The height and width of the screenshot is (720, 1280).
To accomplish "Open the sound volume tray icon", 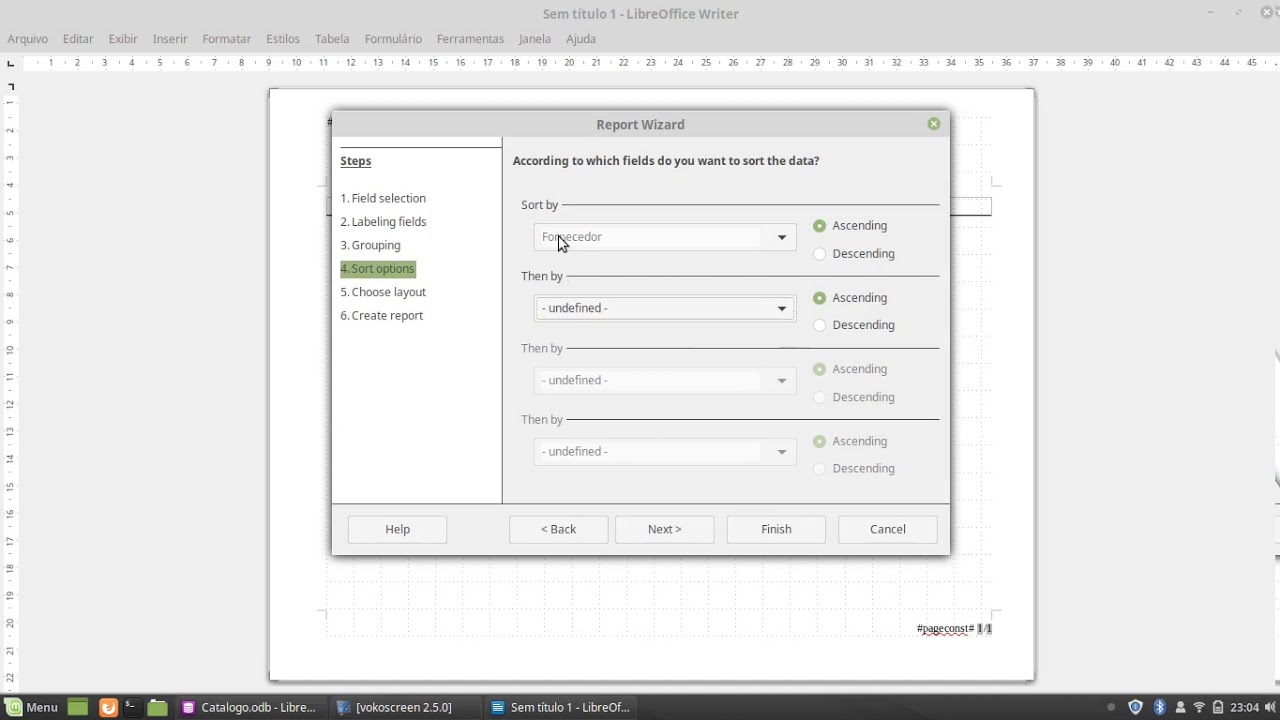I will 1270,707.
